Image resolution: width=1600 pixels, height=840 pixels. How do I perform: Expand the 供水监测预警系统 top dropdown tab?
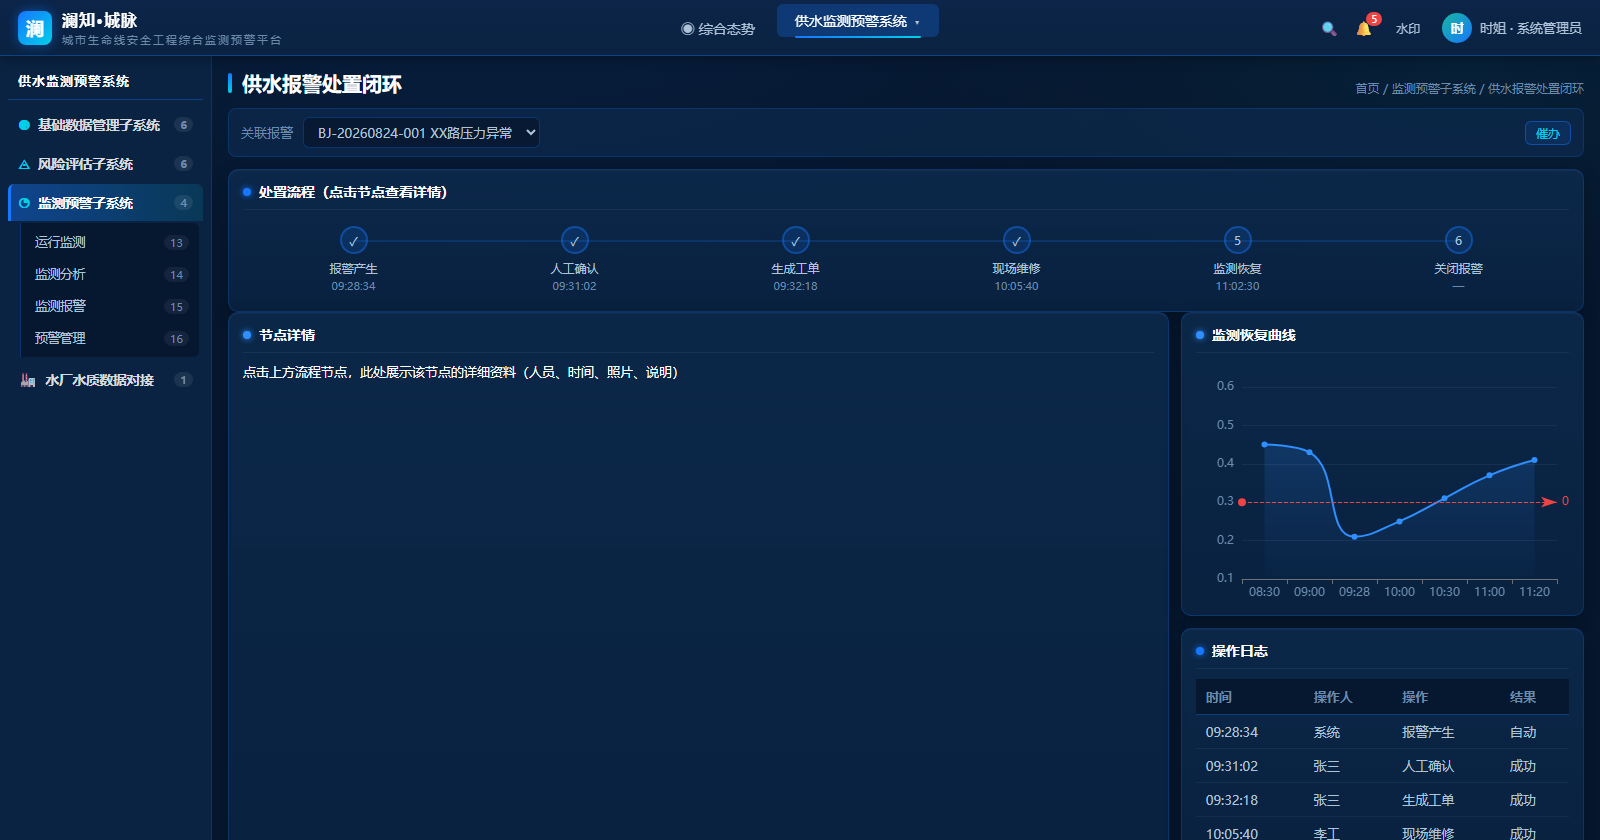coord(857,21)
